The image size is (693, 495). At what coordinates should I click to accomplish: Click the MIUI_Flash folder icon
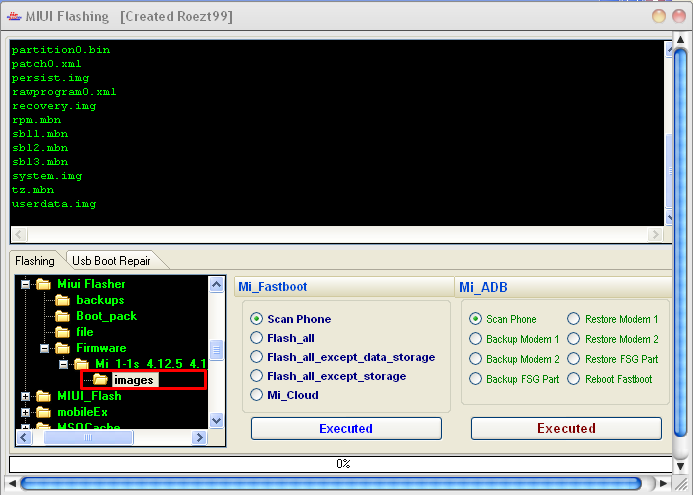point(43,396)
